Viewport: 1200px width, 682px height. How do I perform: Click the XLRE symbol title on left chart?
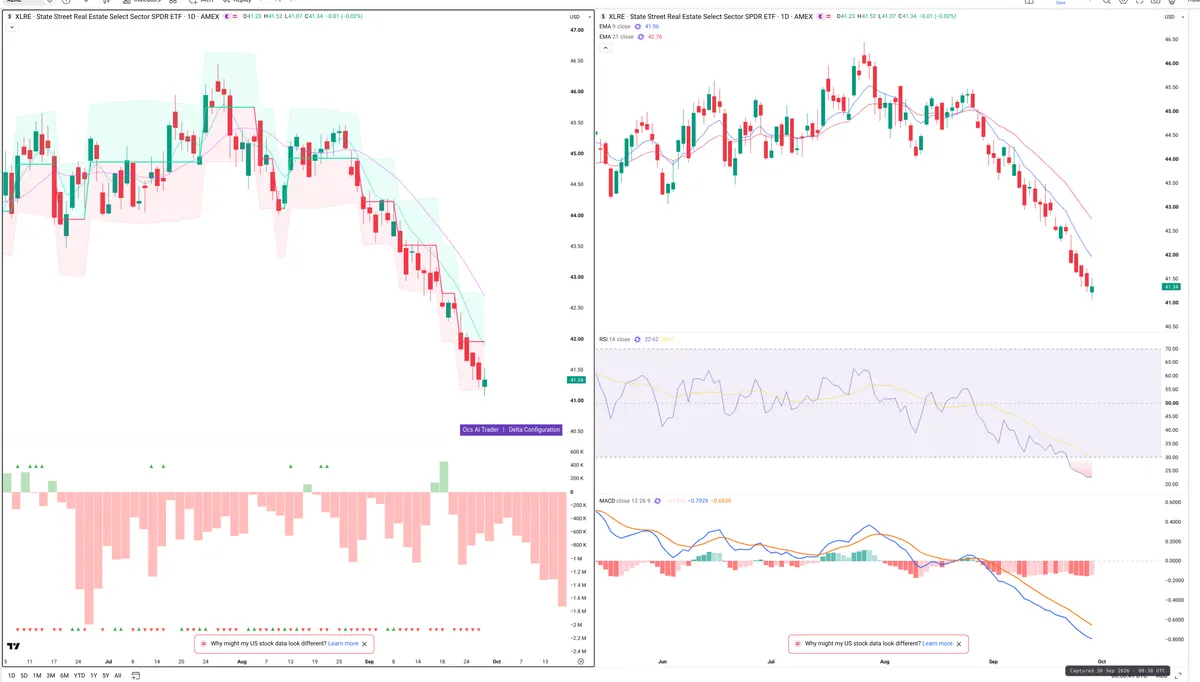tap(115, 17)
